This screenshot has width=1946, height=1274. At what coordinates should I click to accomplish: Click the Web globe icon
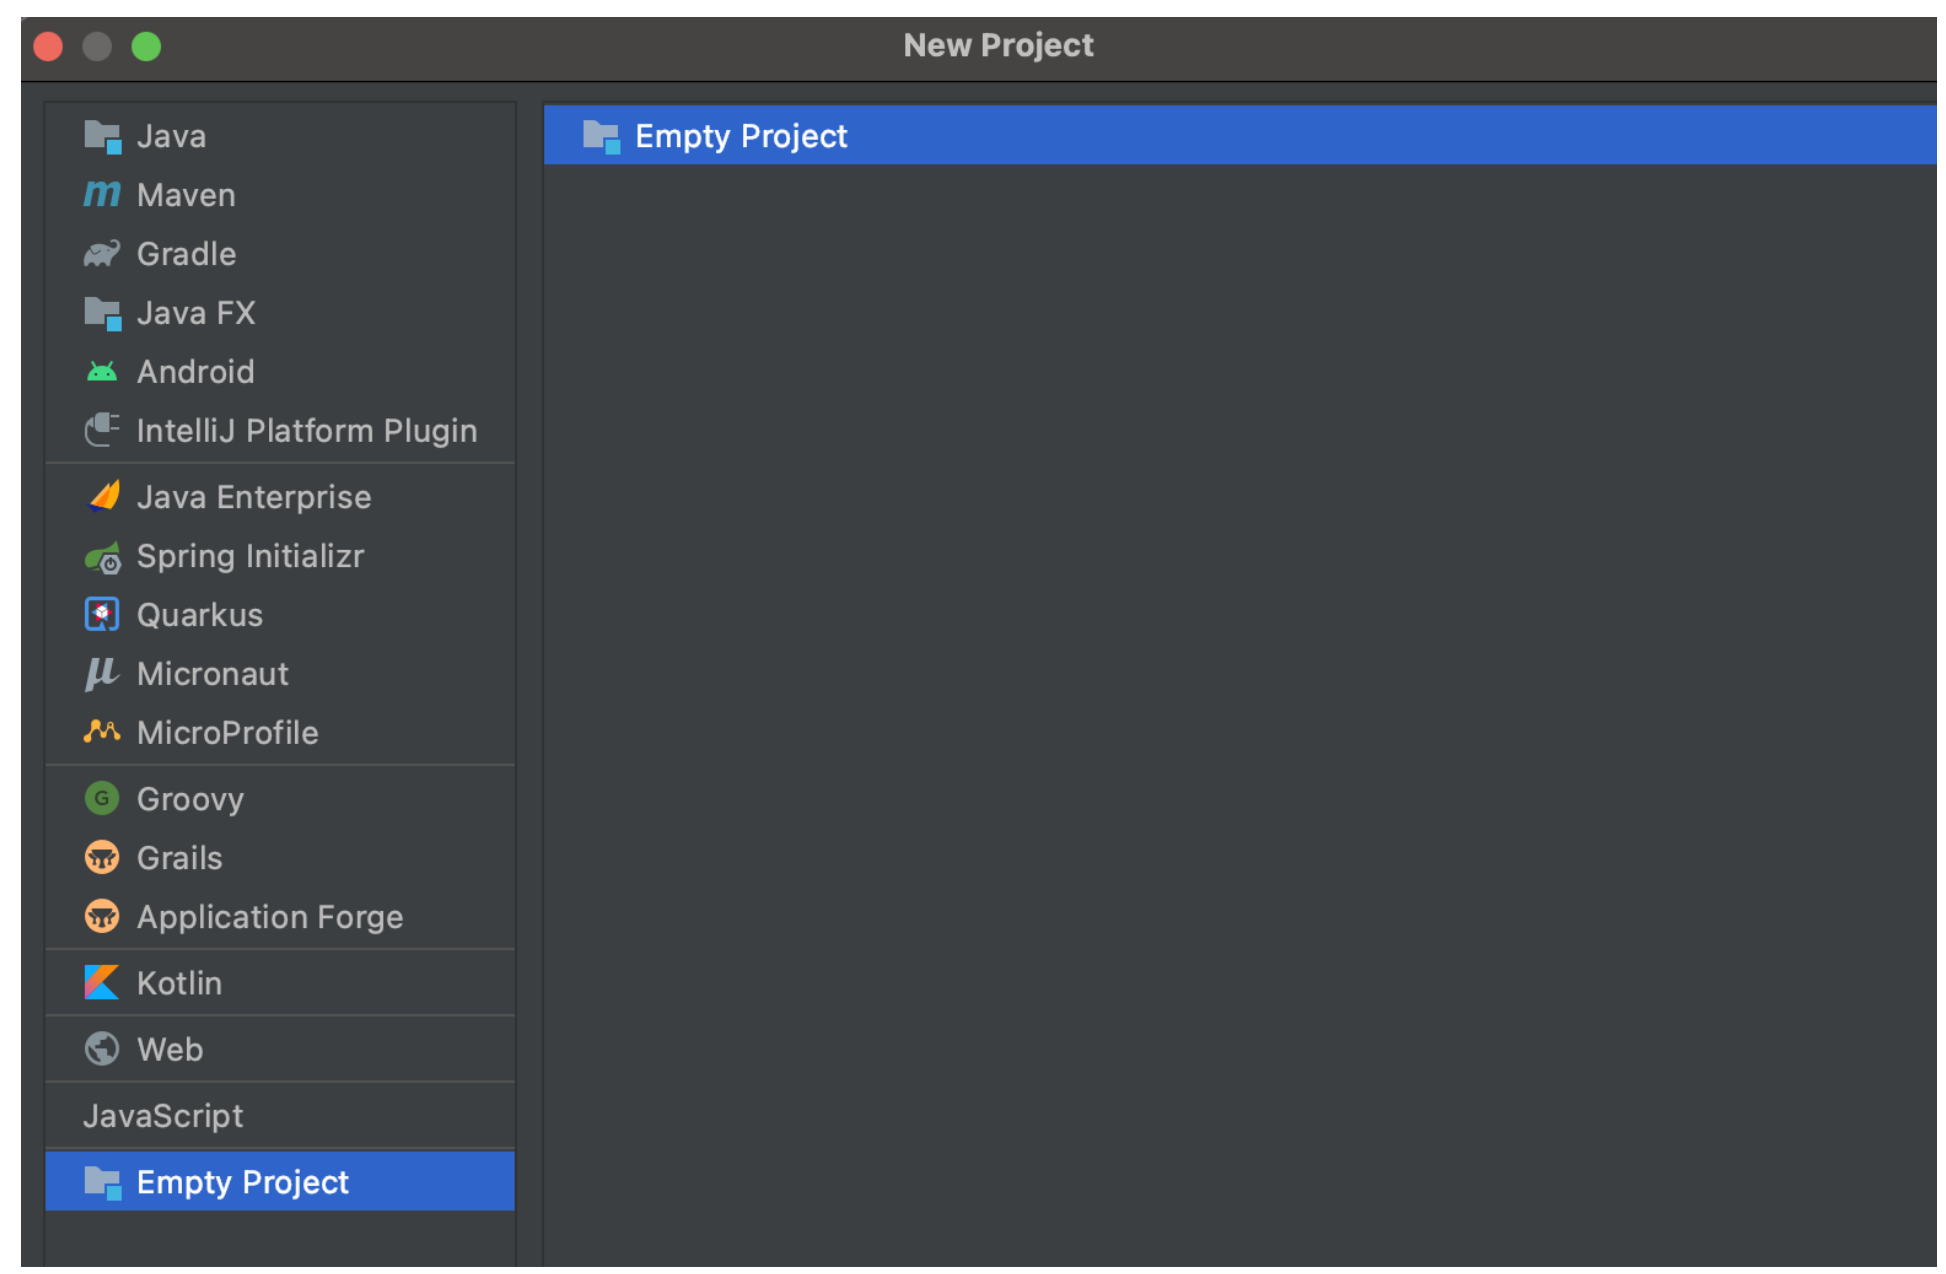[x=102, y=1048]
